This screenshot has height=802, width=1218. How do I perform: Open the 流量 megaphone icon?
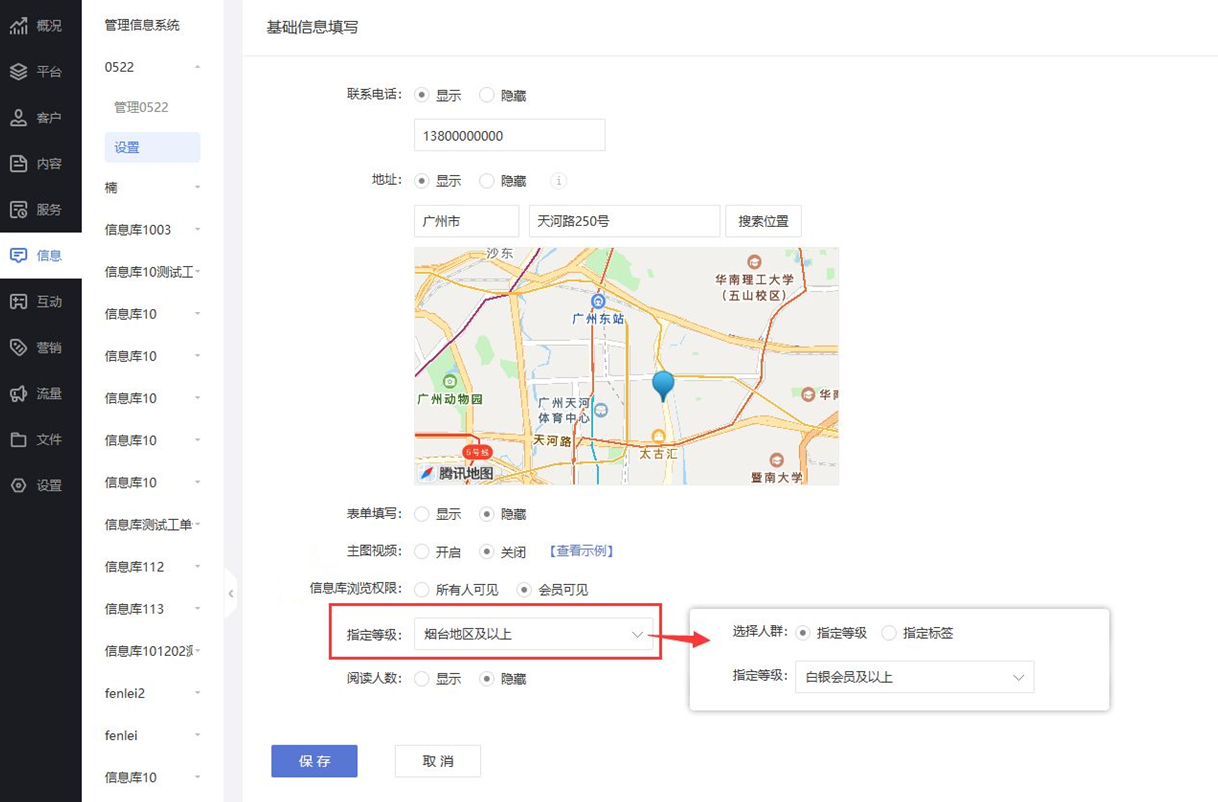click(x=18, y=394)
